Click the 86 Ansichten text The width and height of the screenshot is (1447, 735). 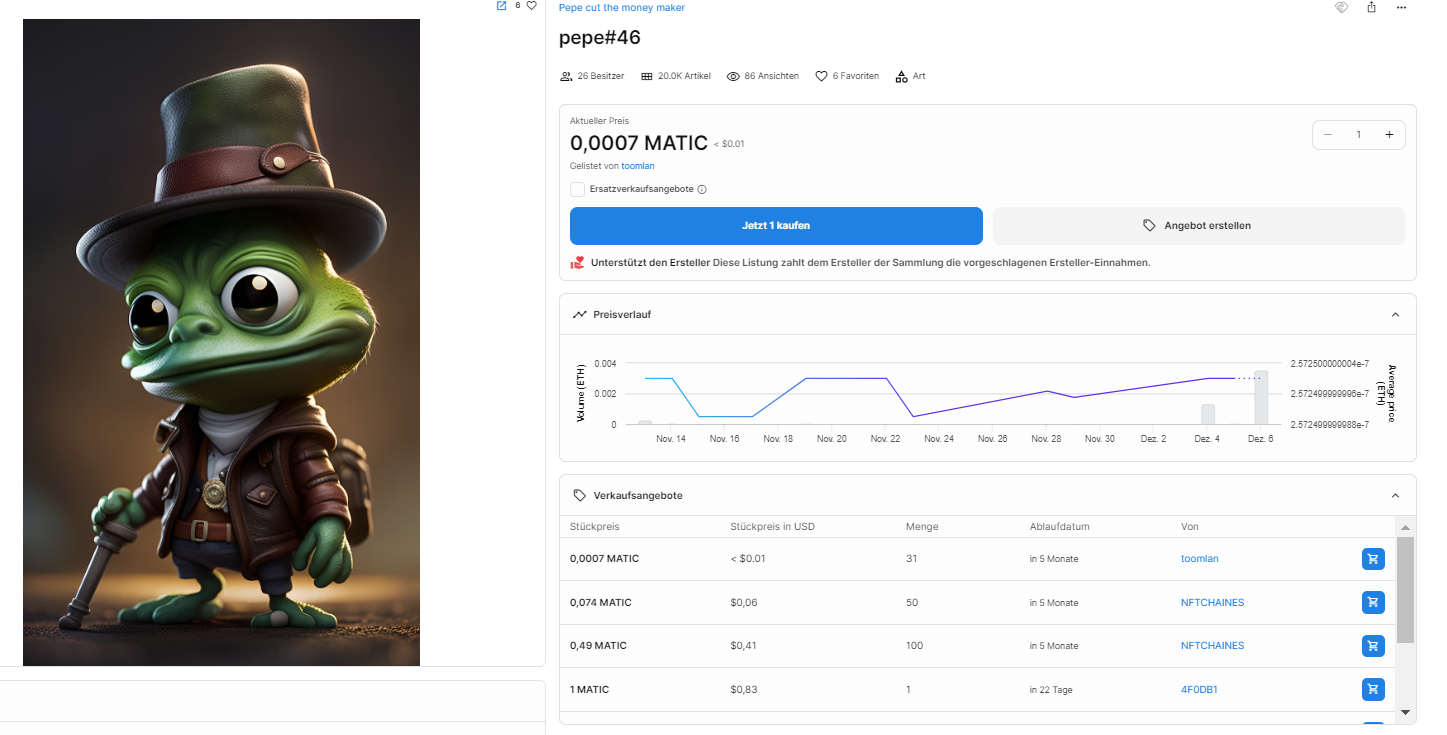click(x=771, y=76)
